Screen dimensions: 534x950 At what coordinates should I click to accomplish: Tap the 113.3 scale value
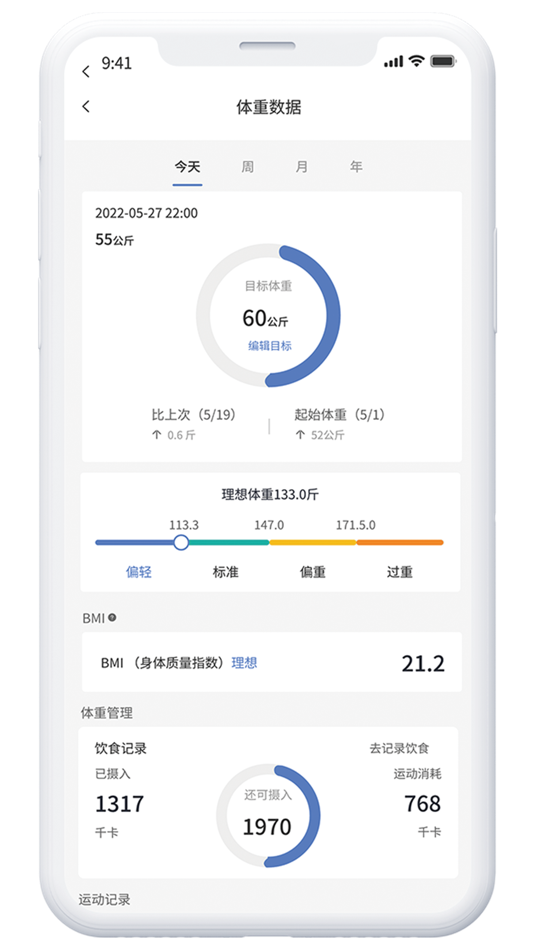(184, 525)
